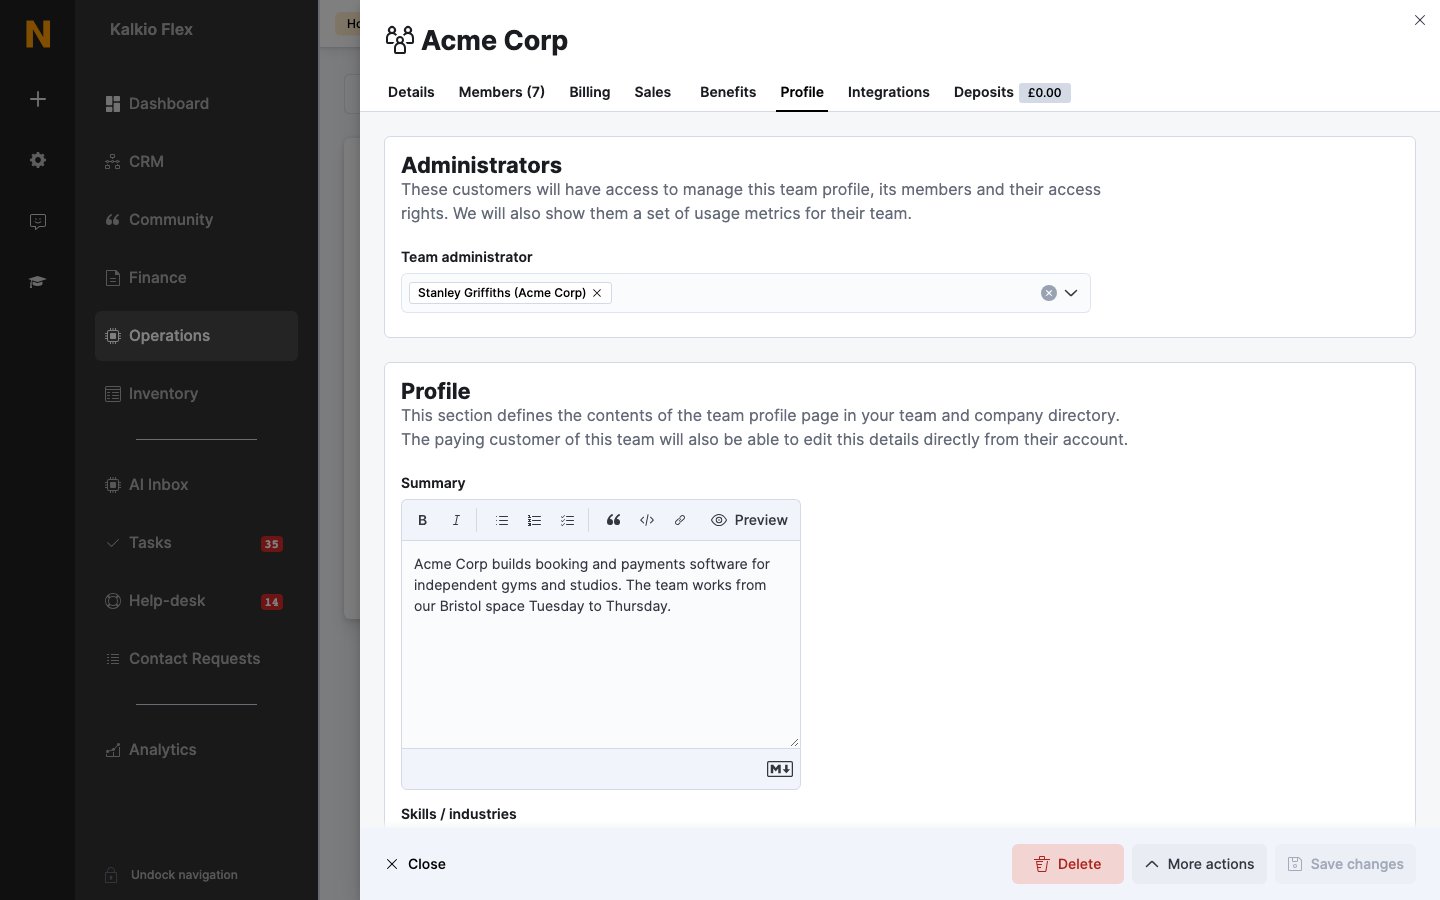The width and height of the screenshot is (1440, 900).
Task: Open the Sales tab
Action: click(653, 92)
